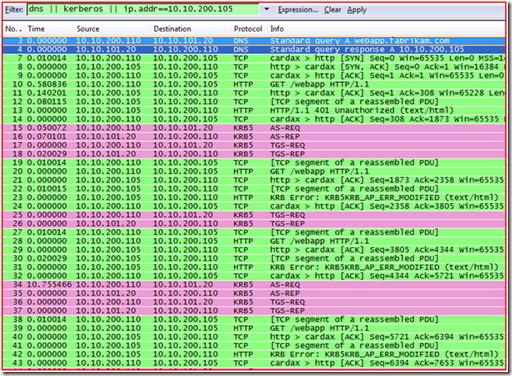Clear the display filter
Viewport: 512px width, 376px height.
pos(332,10)
